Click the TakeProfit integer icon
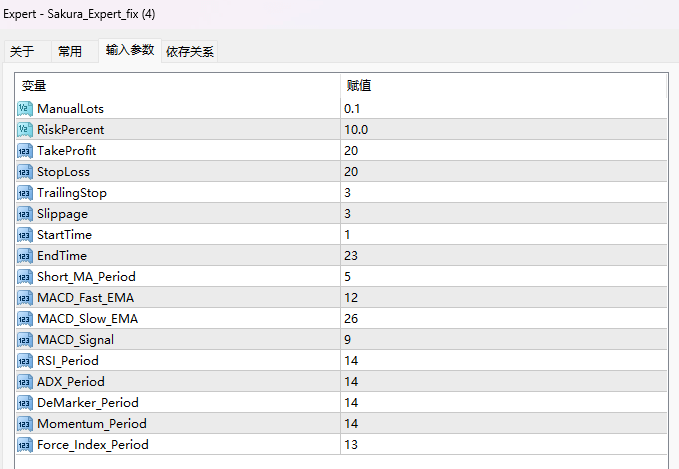The width and height of the screenshot is (679, 469). 25,150
